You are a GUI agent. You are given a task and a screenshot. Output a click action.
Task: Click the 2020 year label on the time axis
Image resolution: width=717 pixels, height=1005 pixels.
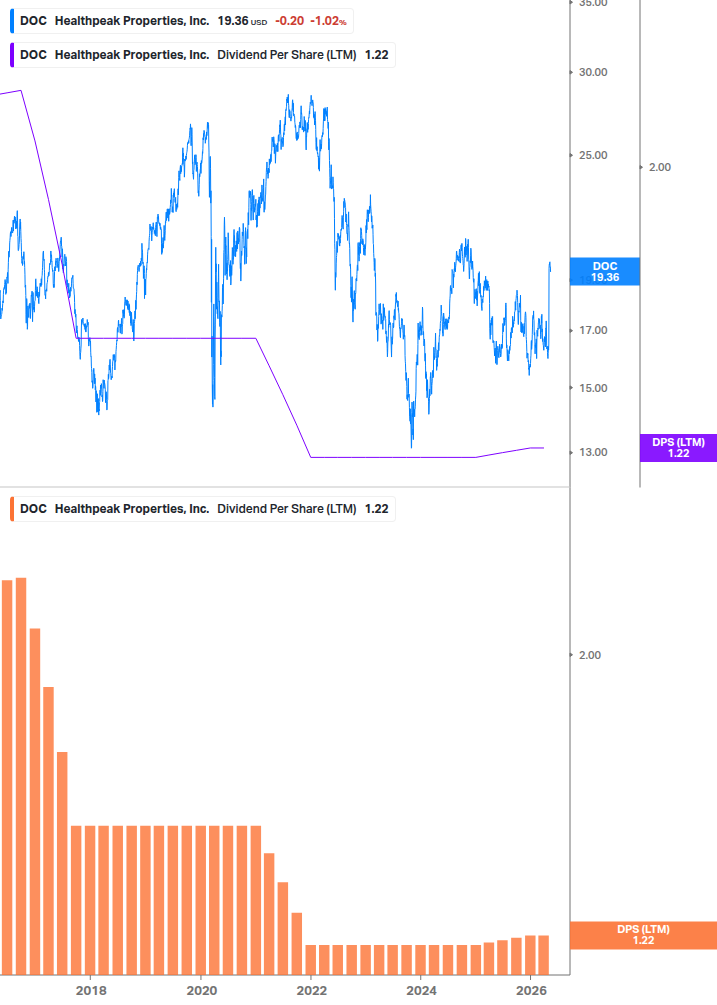point(201,991)
